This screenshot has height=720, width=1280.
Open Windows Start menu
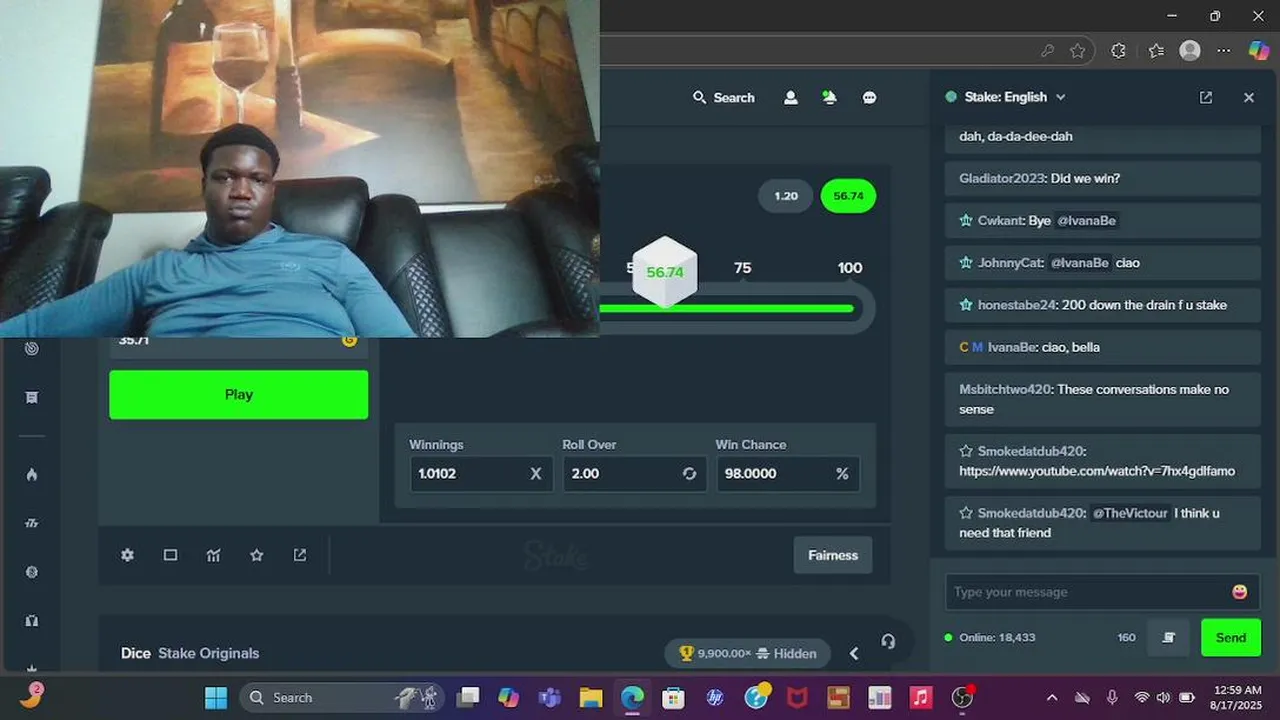pyautogui.click(x=216, y=697)
